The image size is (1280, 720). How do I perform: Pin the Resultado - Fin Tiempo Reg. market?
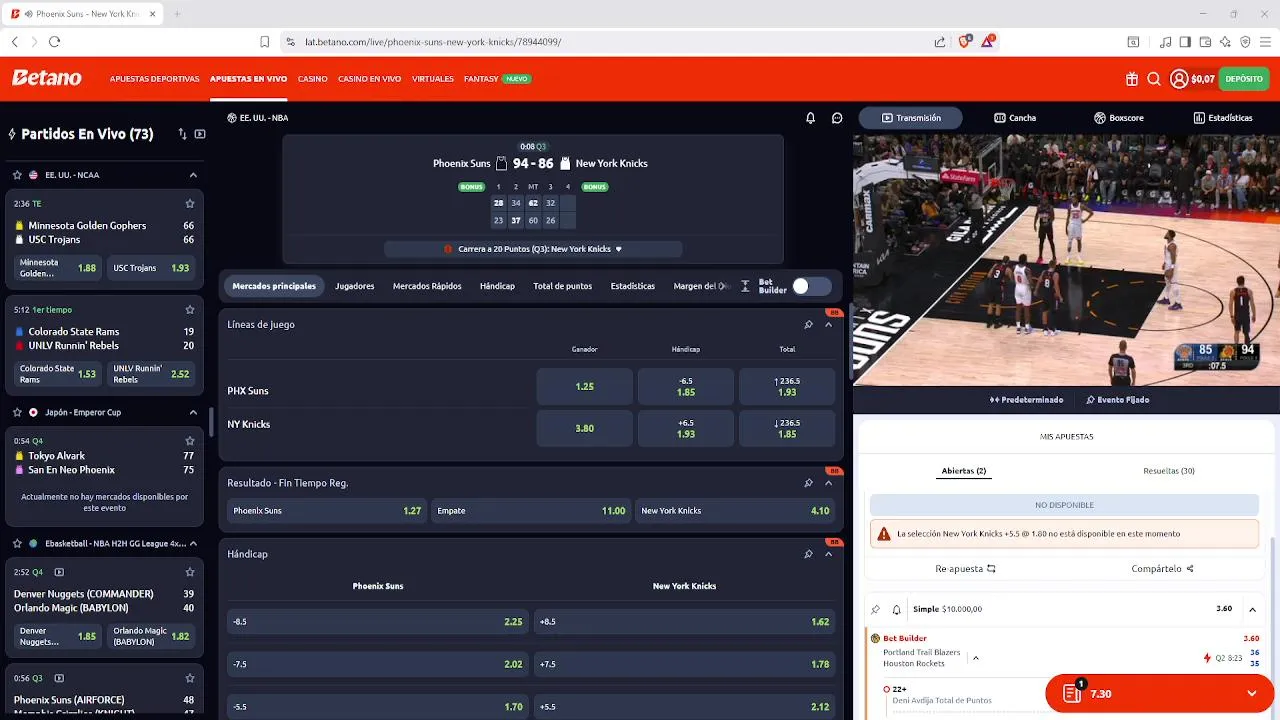[x=808, y=483]
